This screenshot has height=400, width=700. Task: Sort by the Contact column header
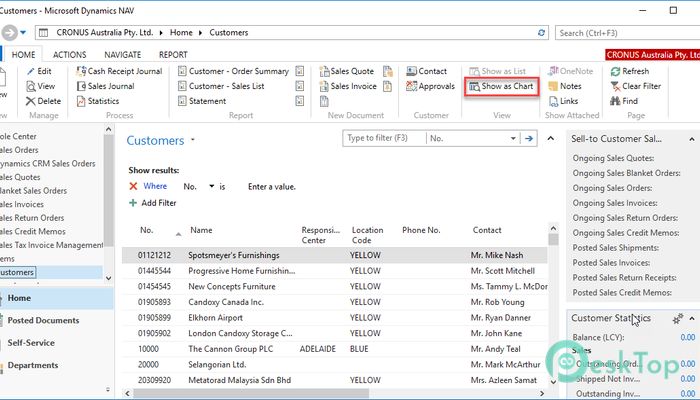pyautogui.click(x=487, y=230)
